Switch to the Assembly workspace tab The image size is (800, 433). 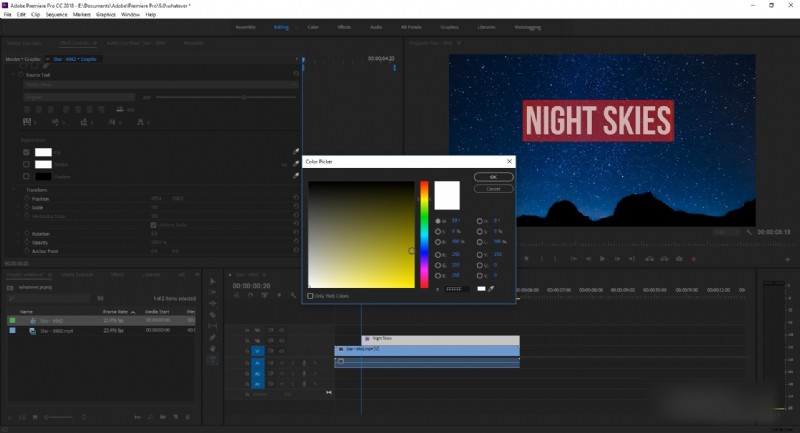245,27
